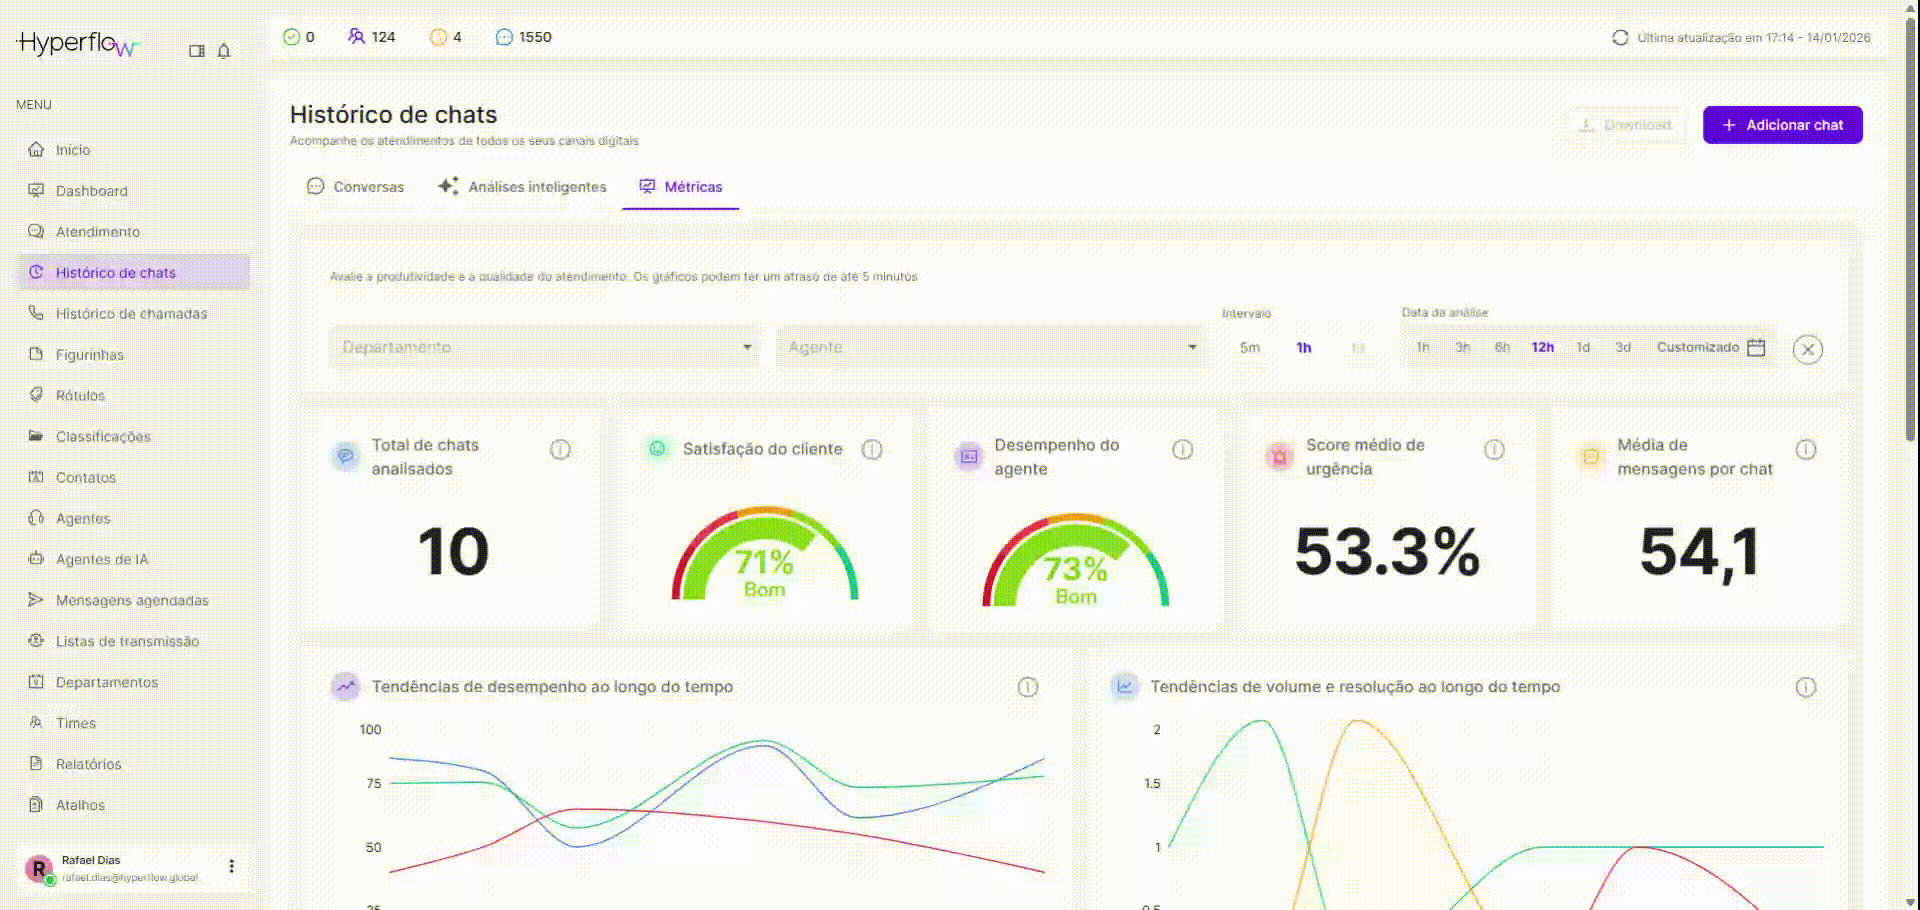Open info icon for Satisfação do cliente
The width and height of the screenshot is (1920, 910).
coord(872,450)
